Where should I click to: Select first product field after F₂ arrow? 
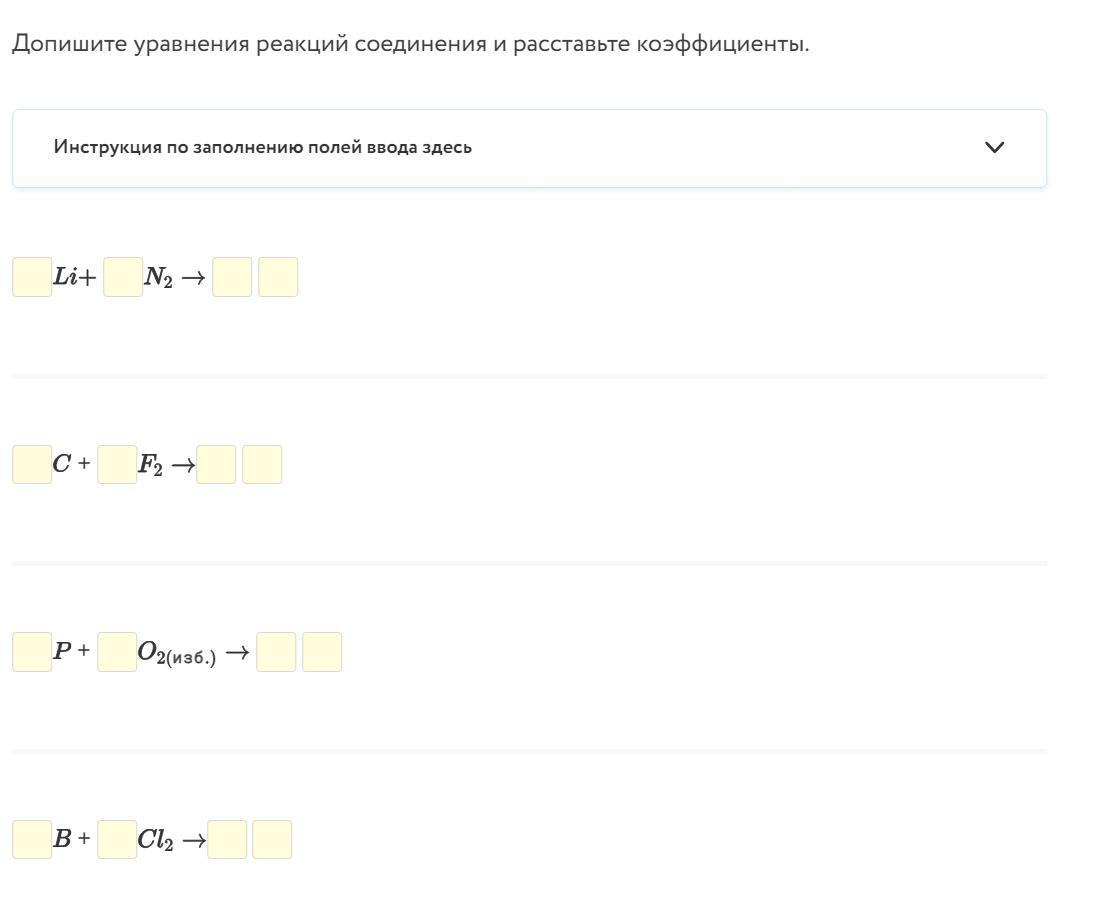click(216, 464)
